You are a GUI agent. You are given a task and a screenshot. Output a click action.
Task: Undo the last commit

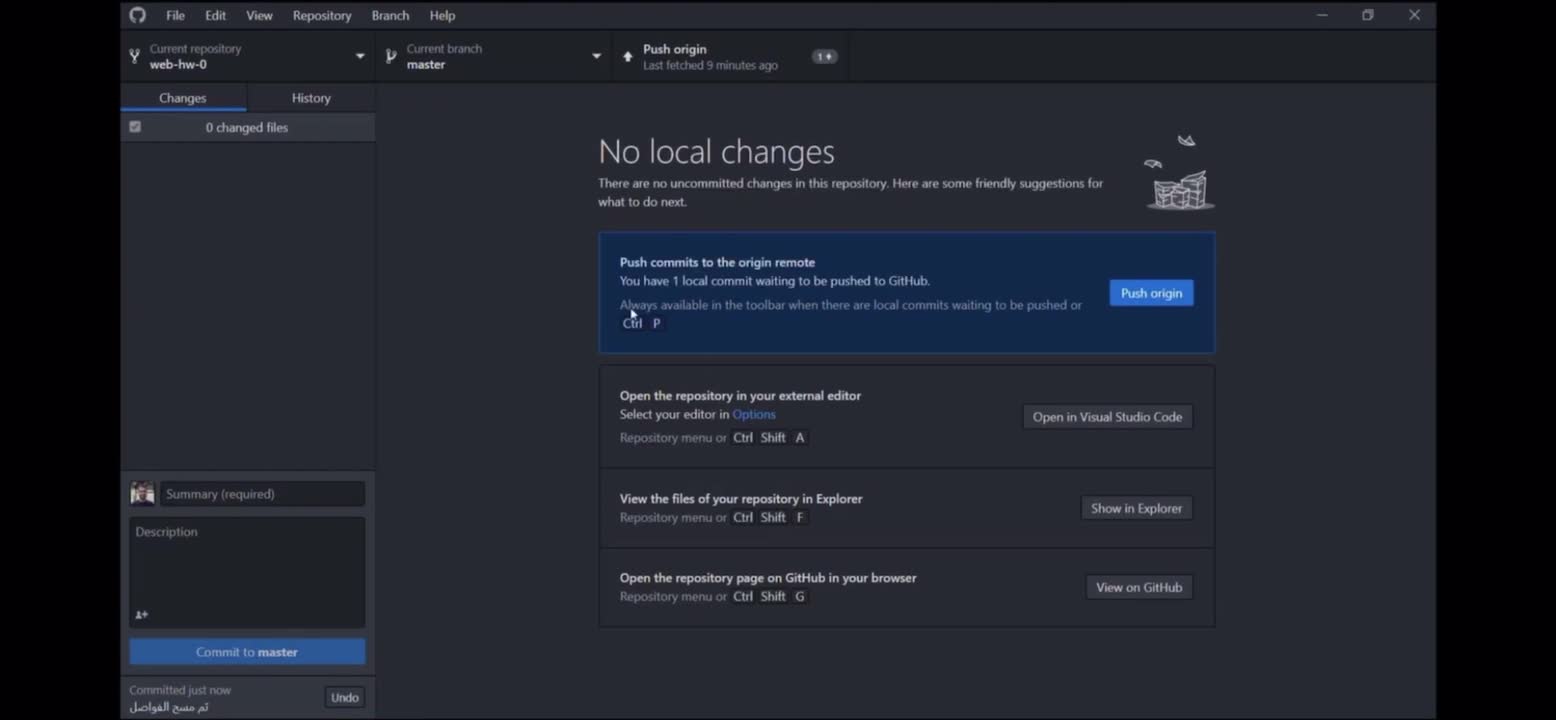[344, 697]
